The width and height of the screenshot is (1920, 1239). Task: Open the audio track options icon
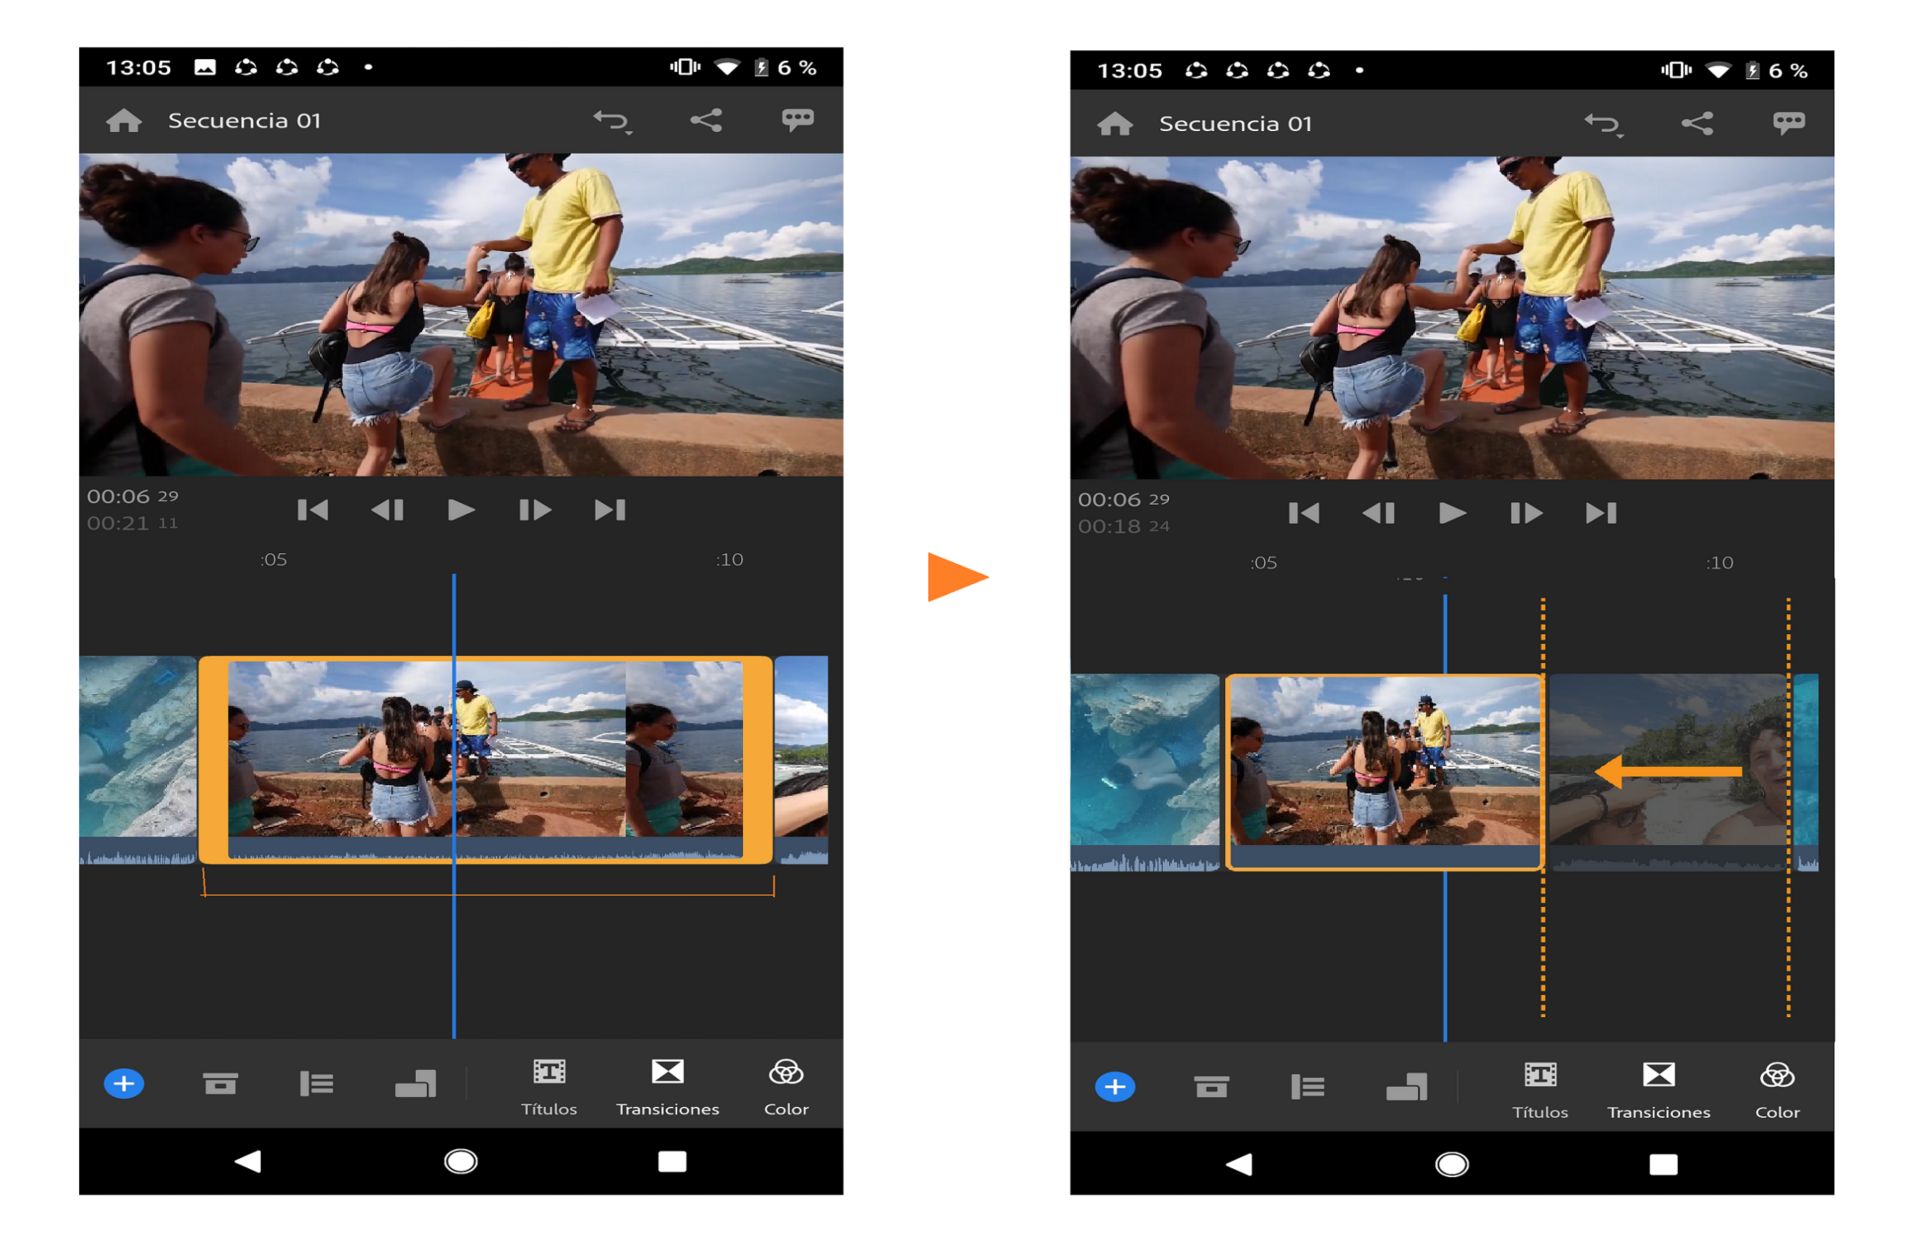tap(317, 1082)
